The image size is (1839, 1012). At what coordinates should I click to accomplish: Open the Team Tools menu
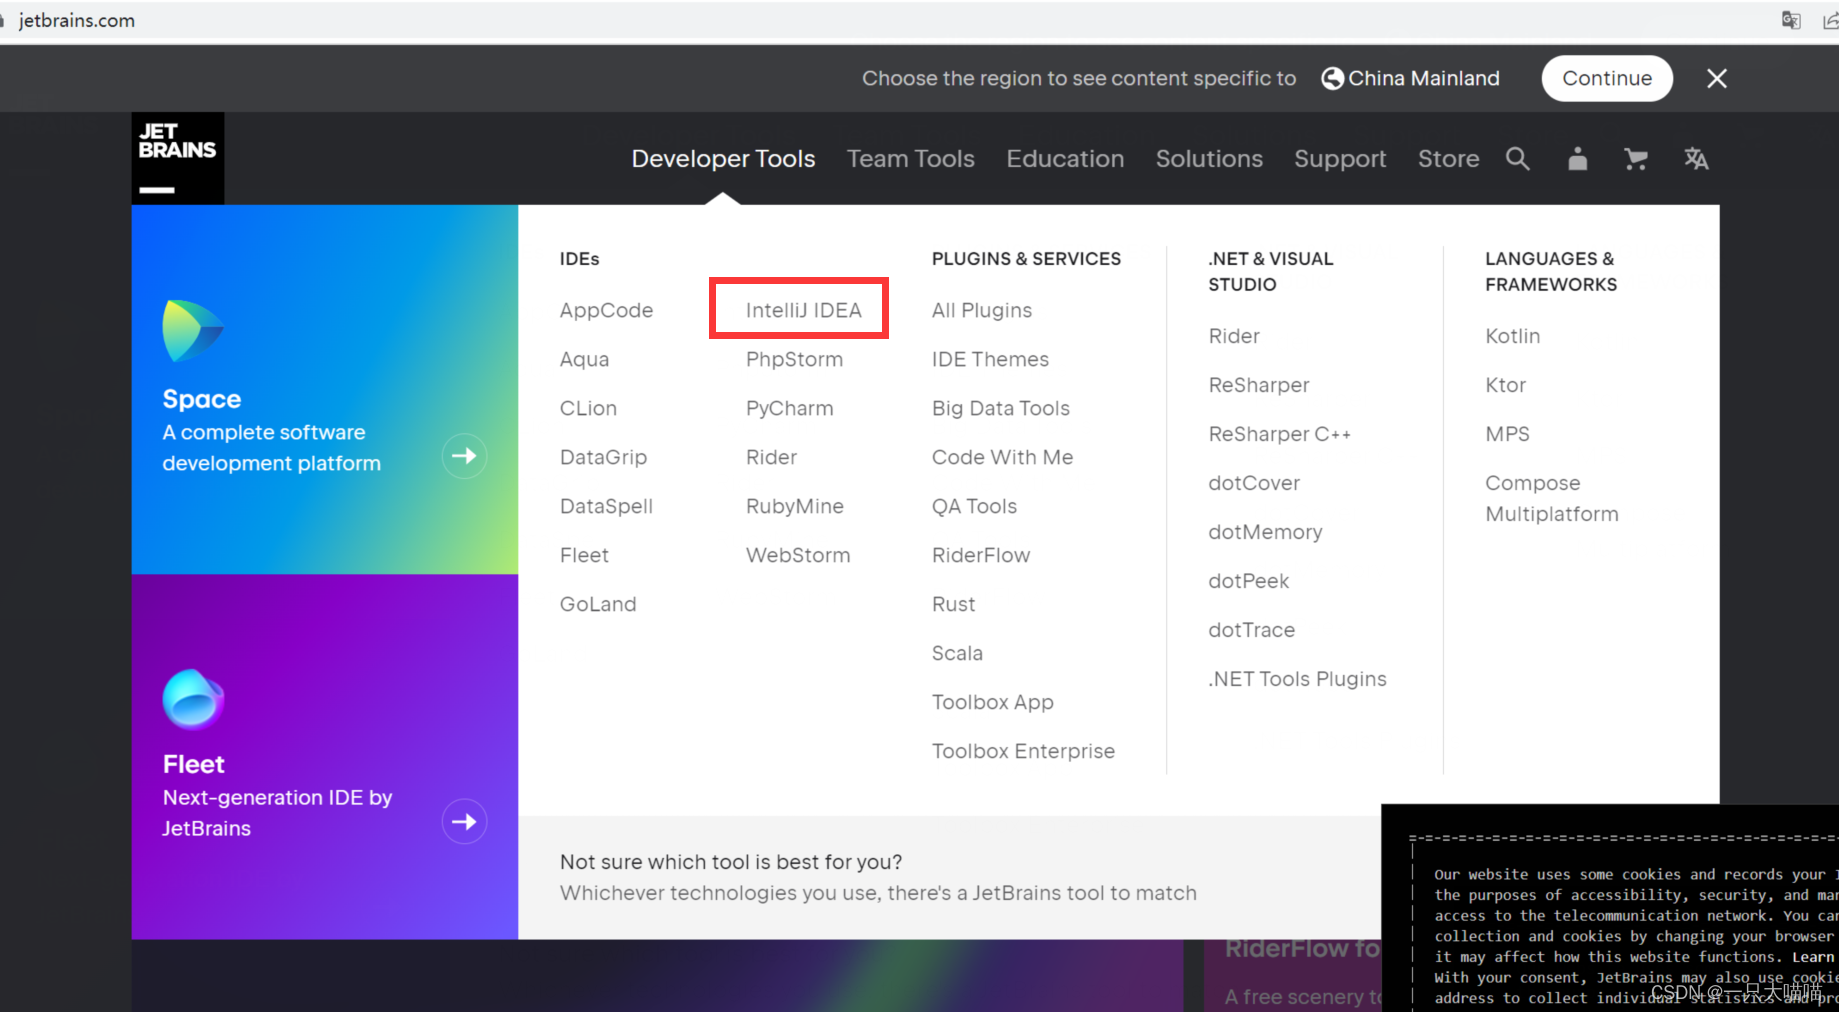[x=911, y=159]
